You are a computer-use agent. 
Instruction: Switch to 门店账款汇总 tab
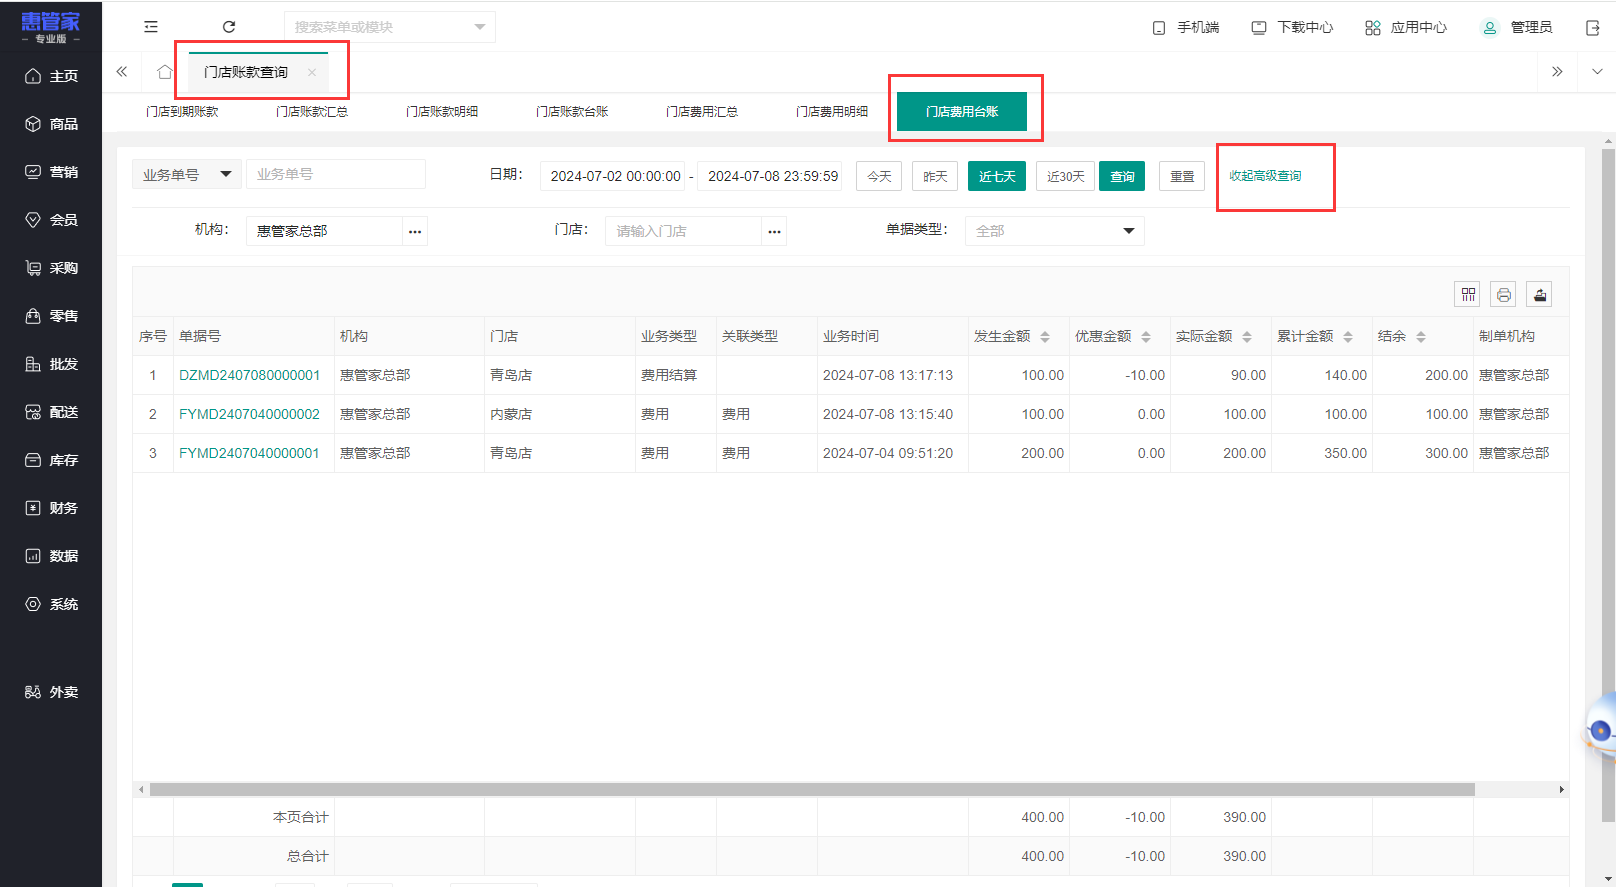click(312, 112)
